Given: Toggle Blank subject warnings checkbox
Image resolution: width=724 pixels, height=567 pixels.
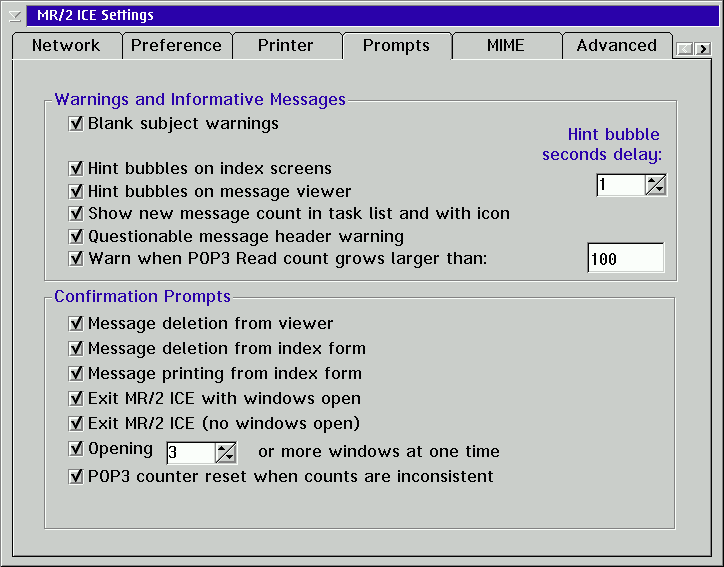Looking at the screenshot, I should coord(76,124).
